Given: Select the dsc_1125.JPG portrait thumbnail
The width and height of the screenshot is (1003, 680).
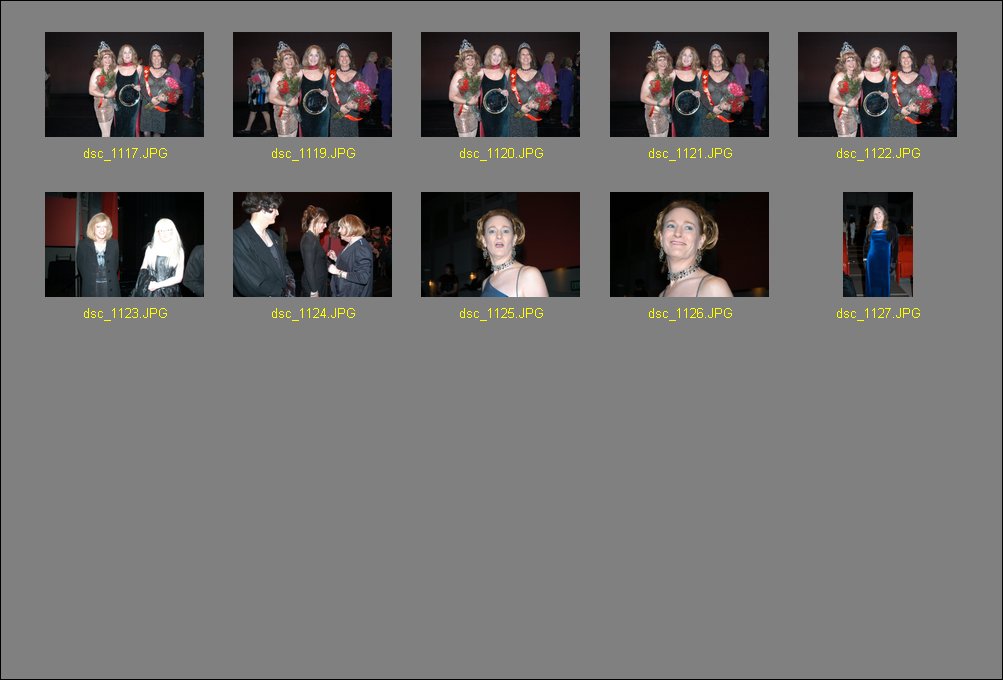Looking at the screenshot, I should coord(500,244).
